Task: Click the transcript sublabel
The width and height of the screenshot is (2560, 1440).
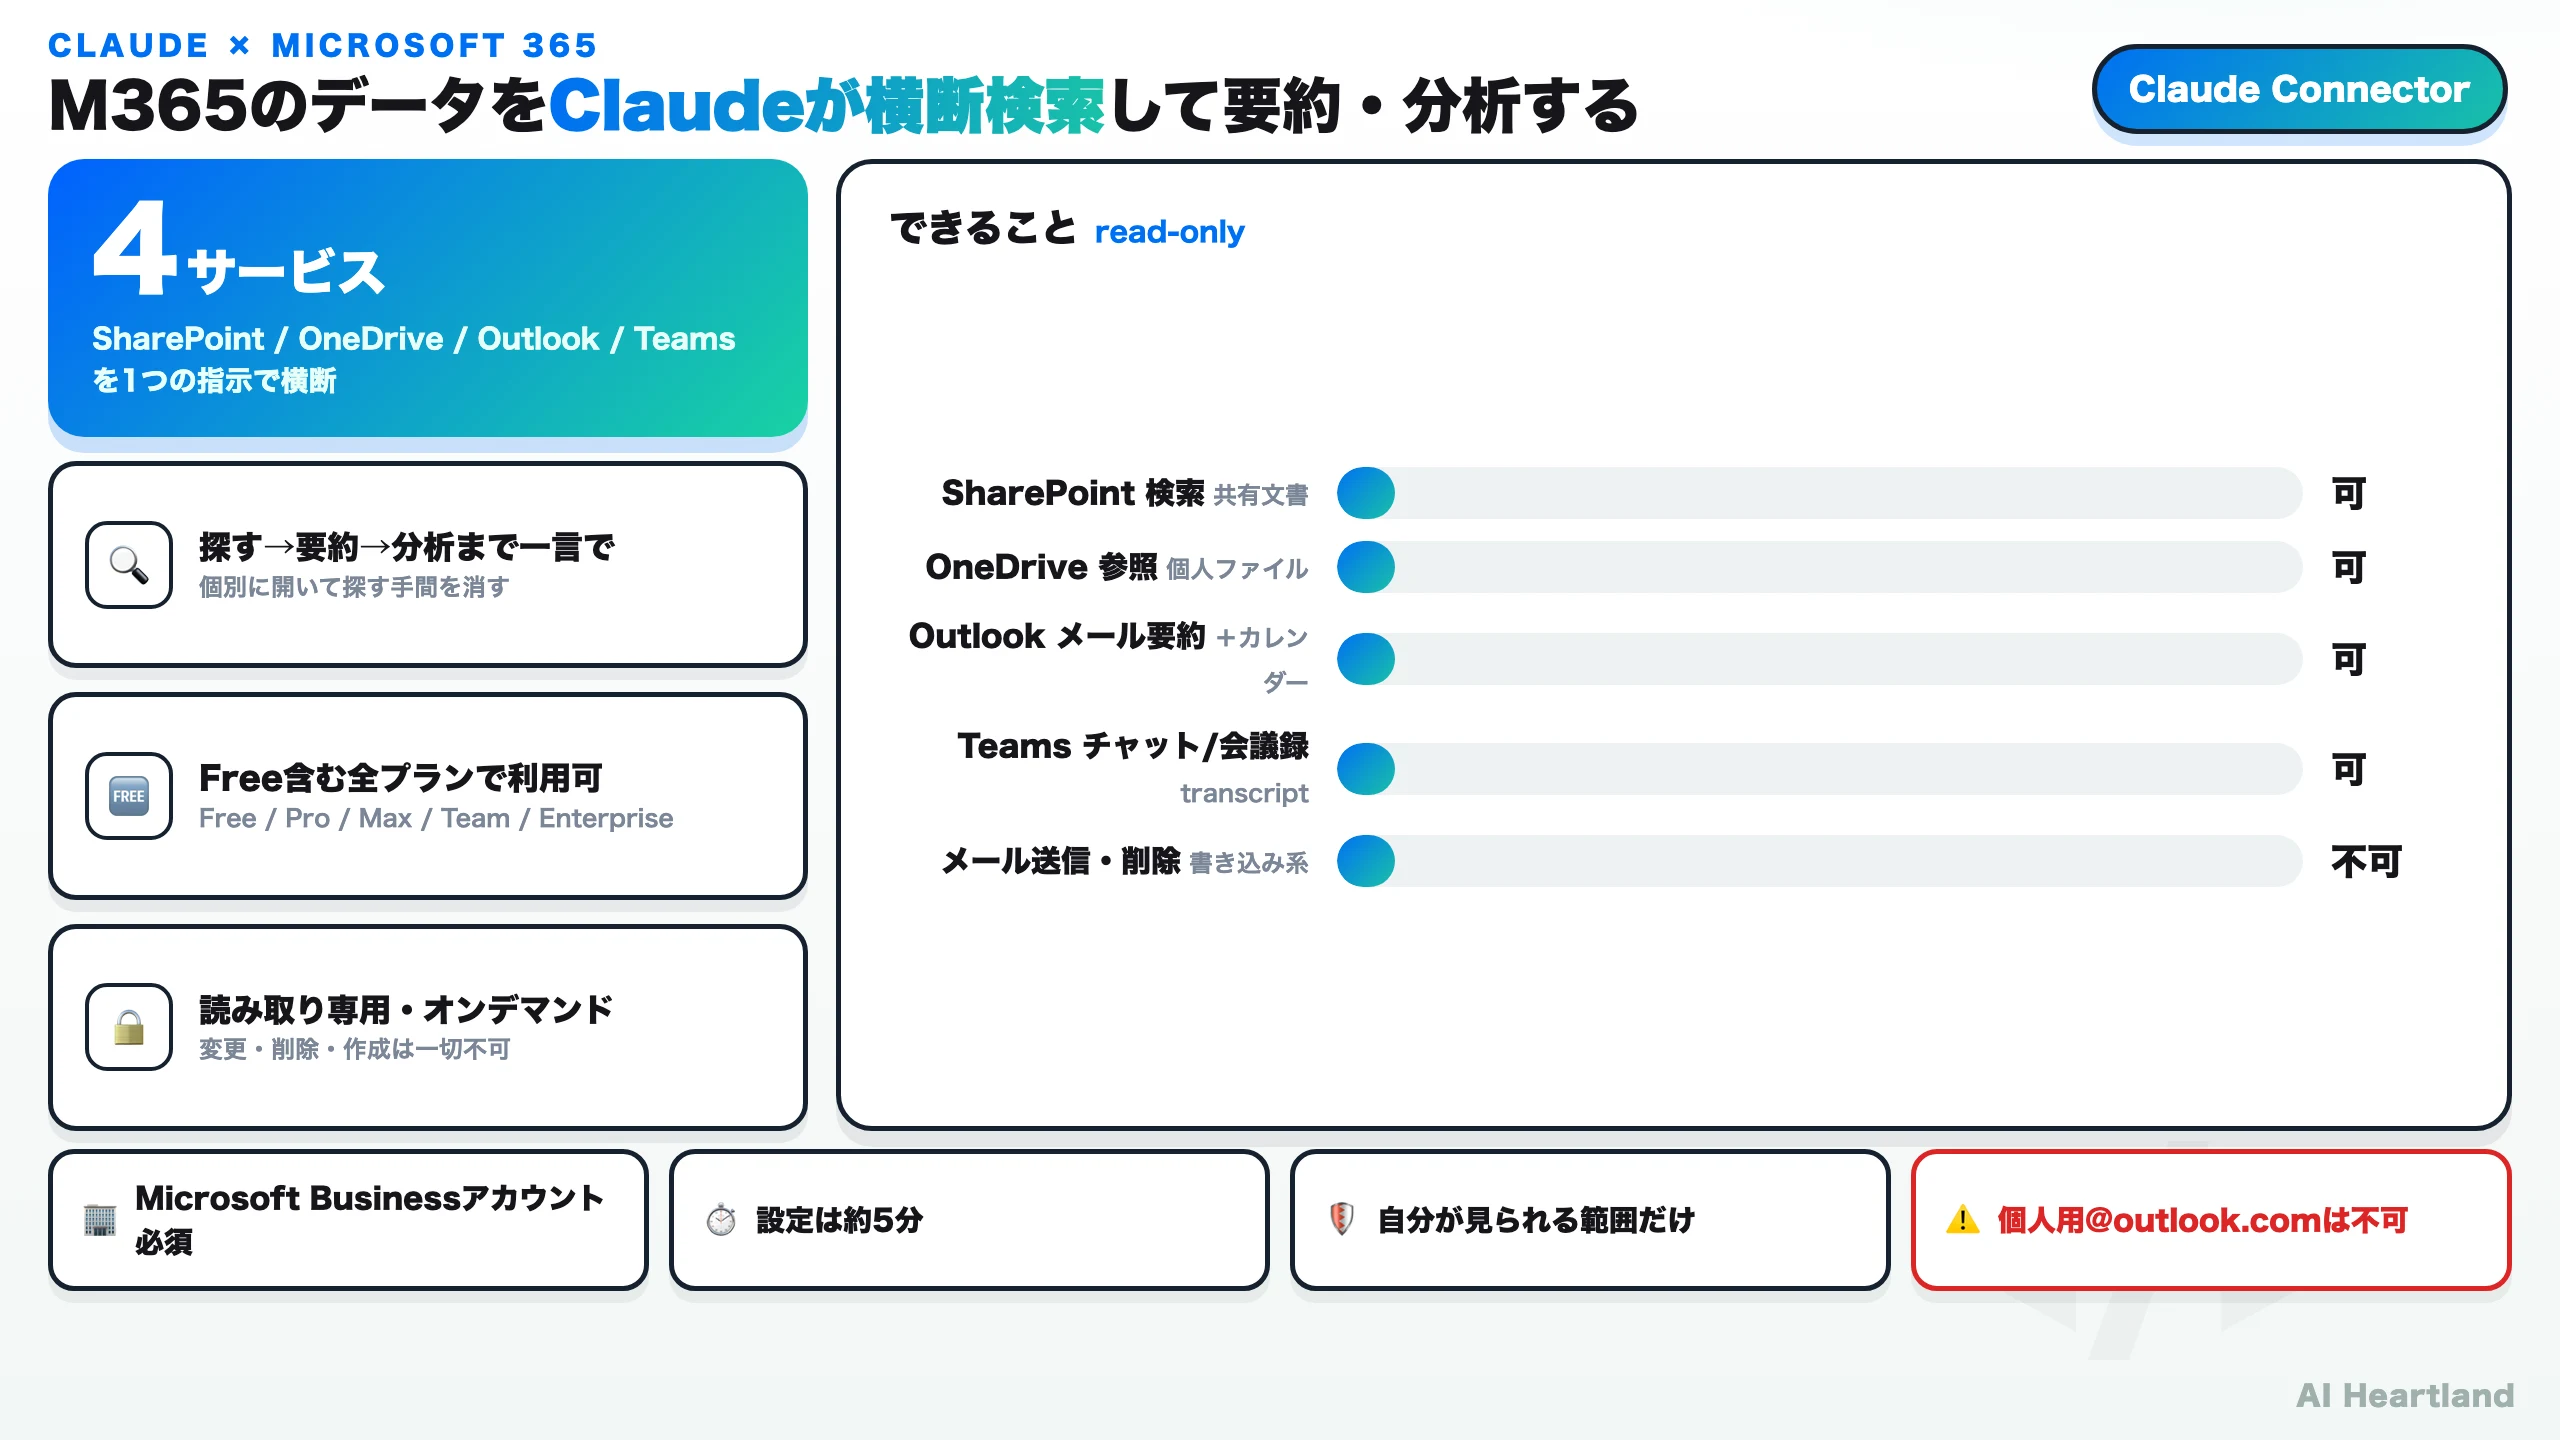Action: pyautogui.click(x=1244, y=793)
